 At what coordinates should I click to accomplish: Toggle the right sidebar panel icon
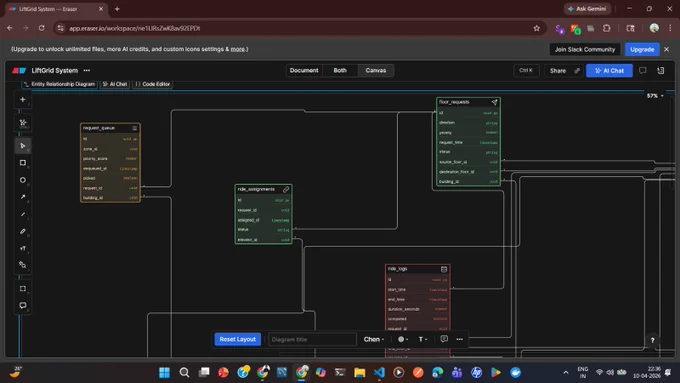point(660,70)
